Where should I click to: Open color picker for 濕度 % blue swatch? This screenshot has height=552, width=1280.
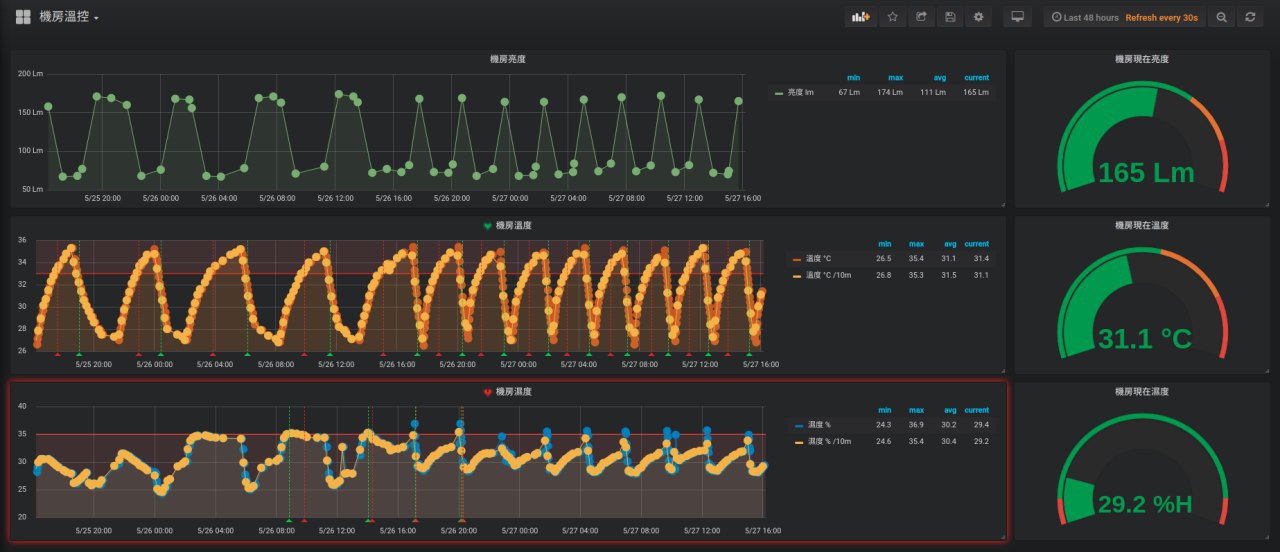(797, 425)
